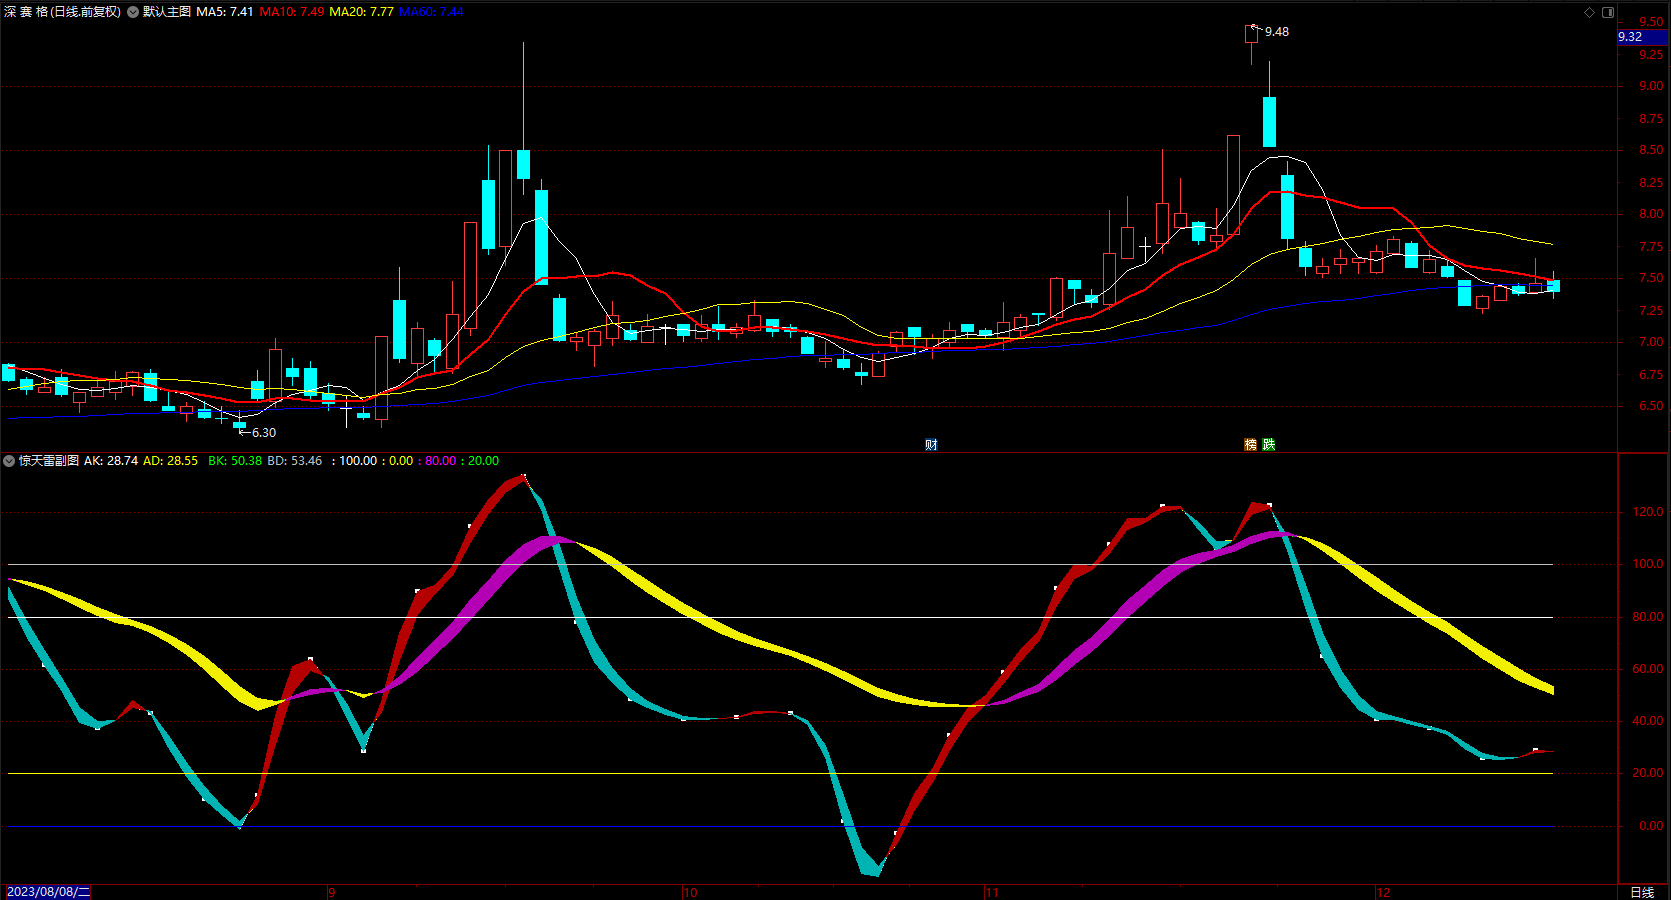Open the main chart indicator dropdown arrow

tap(133, 12)
